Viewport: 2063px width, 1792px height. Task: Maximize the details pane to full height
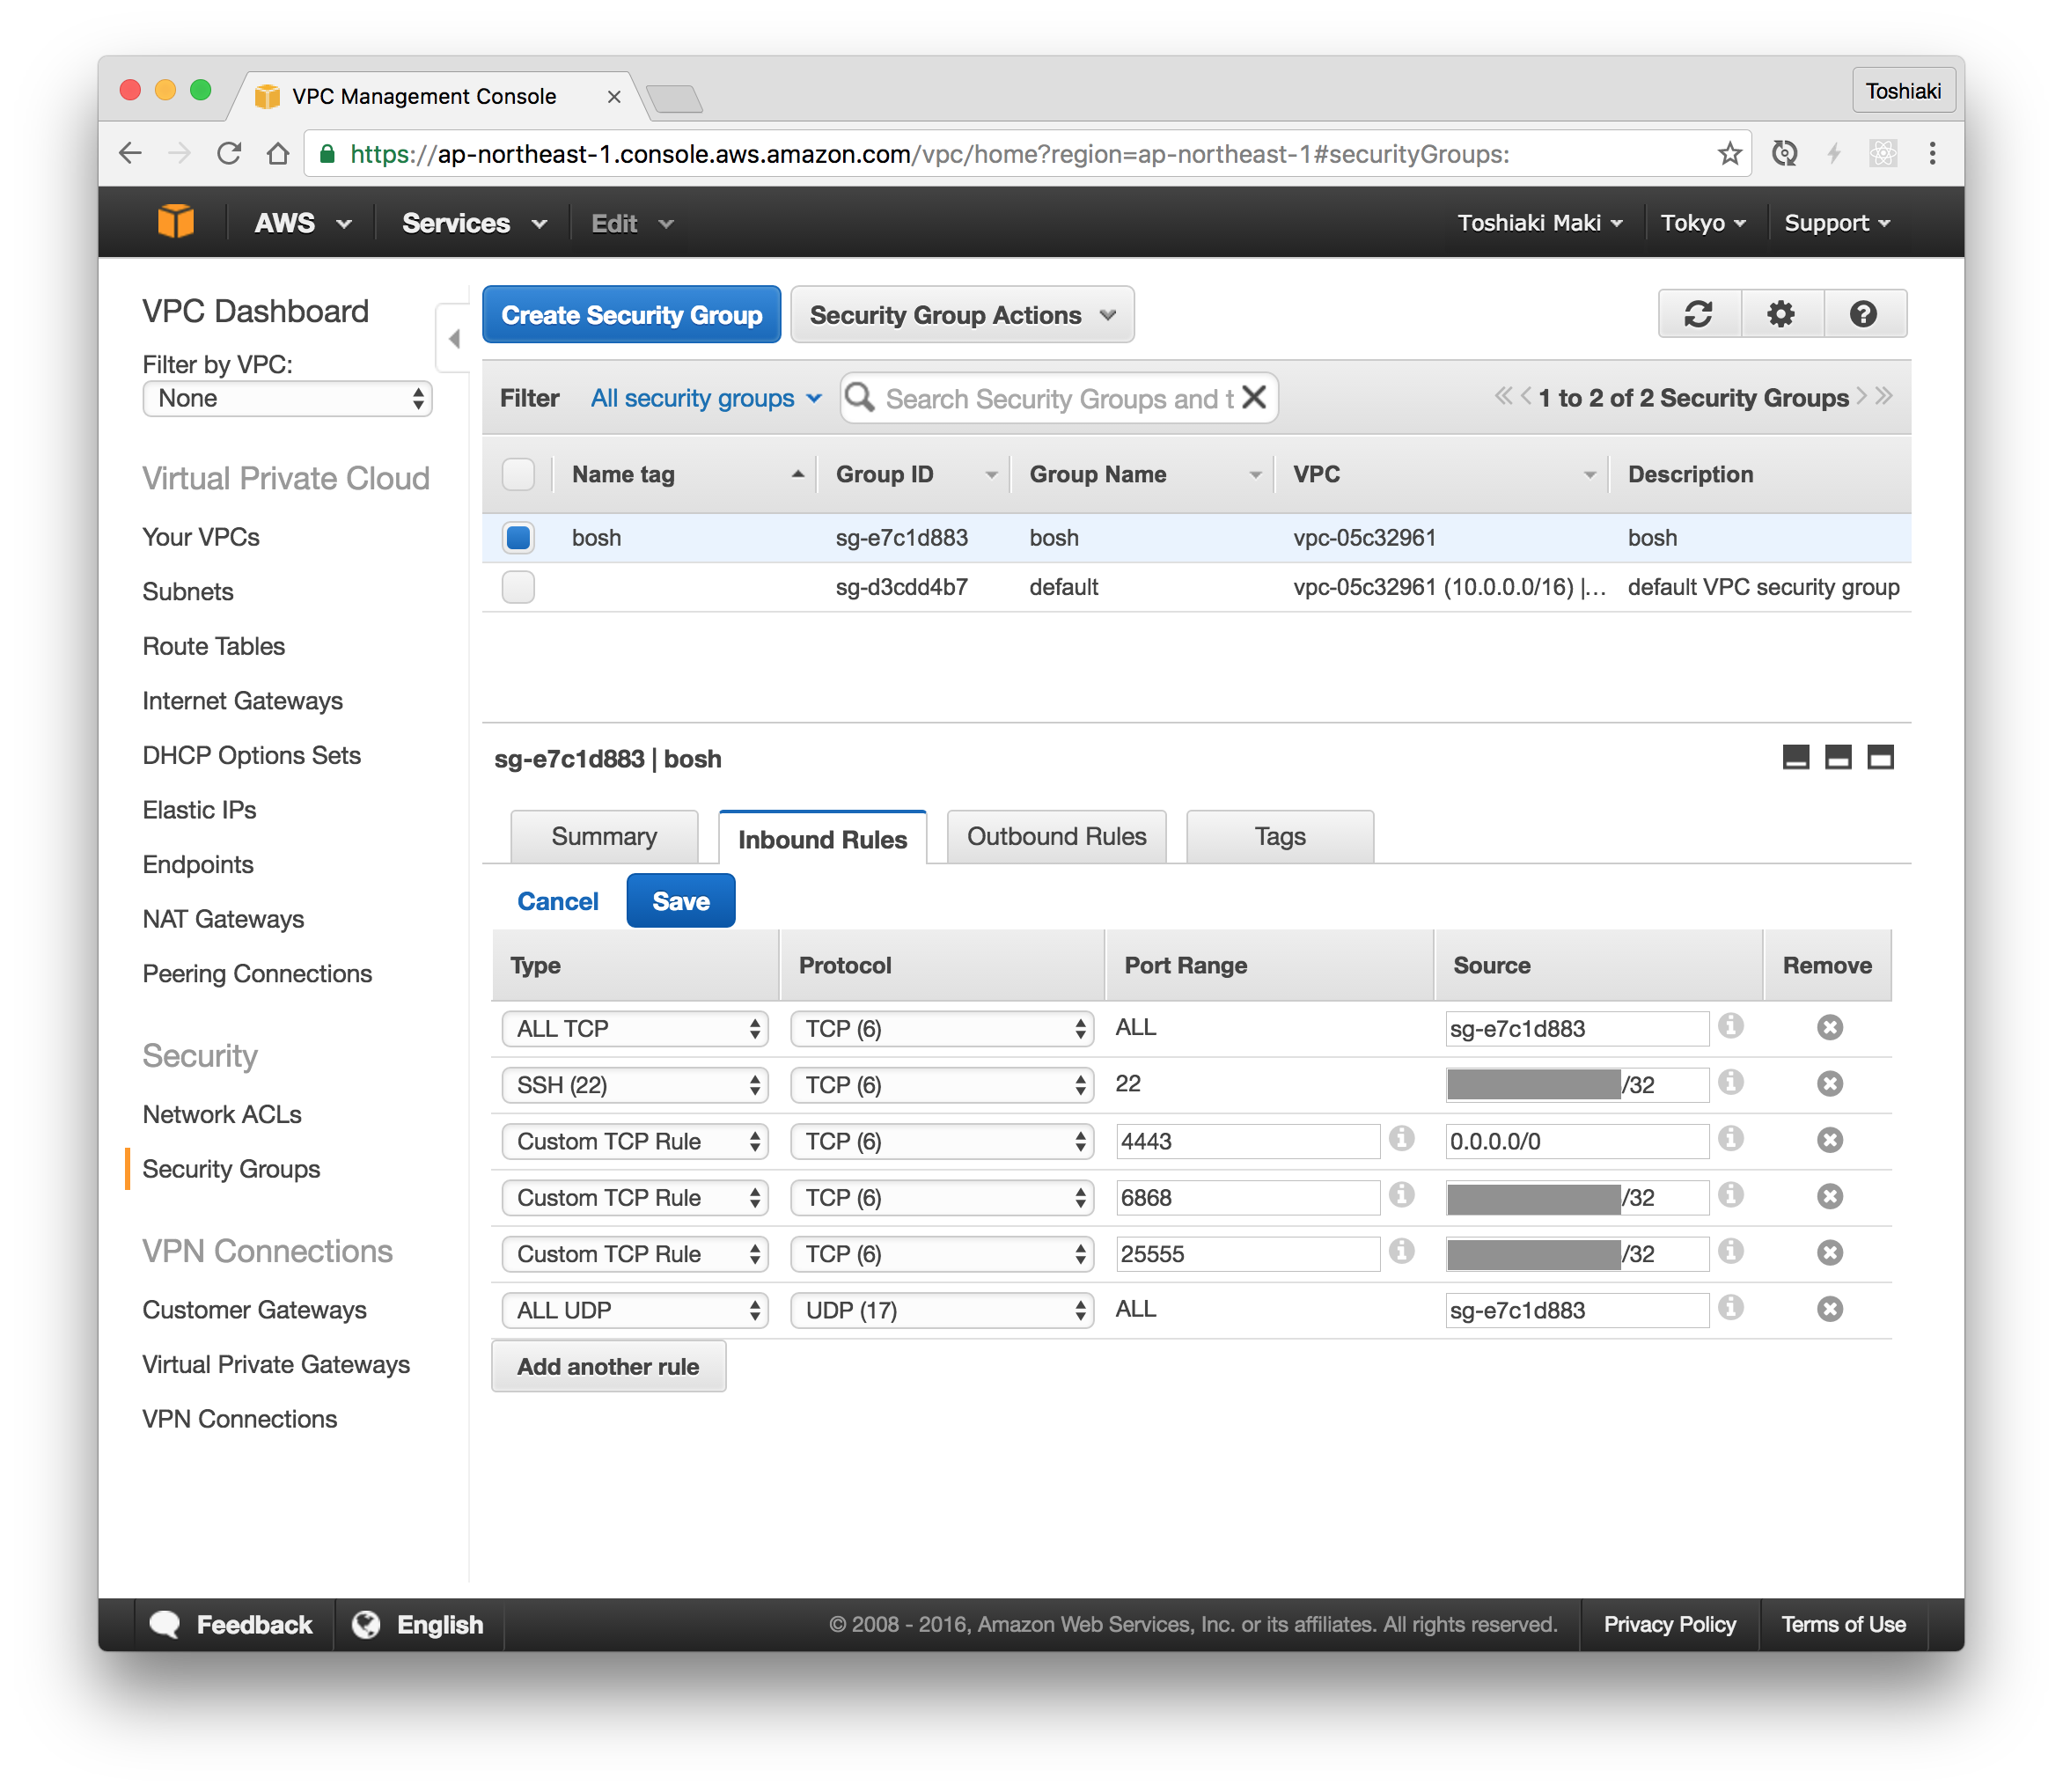(x=1880, y=757)
